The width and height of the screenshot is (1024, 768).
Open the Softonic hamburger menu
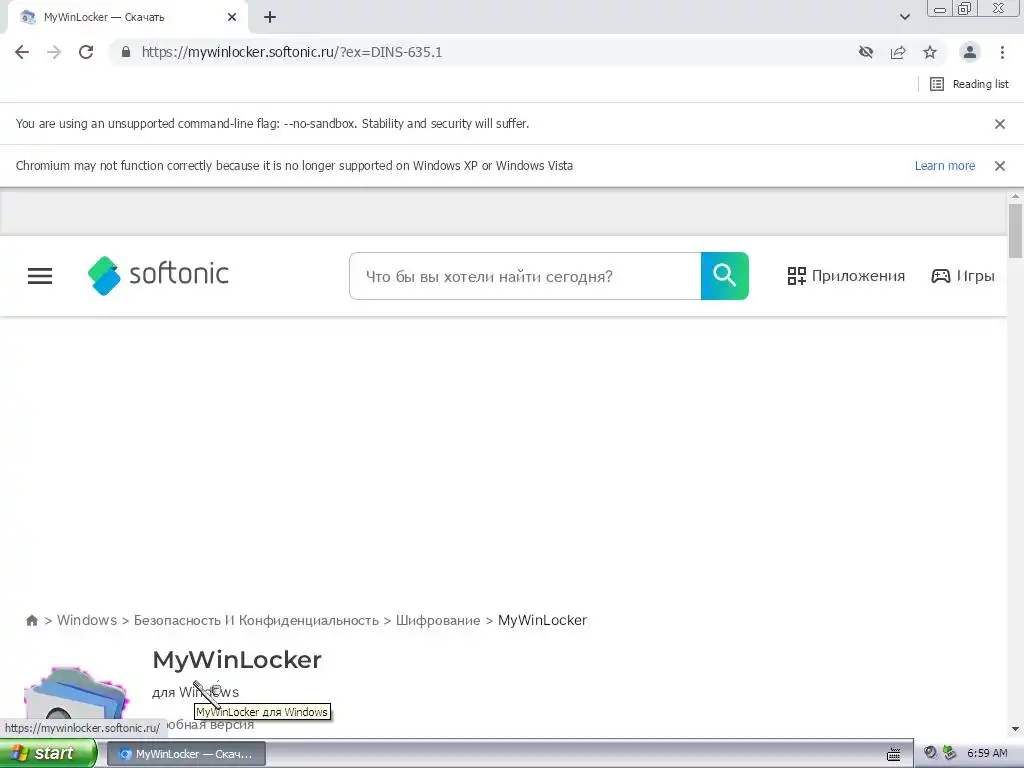pyautogui.click(x=40, y=276)
